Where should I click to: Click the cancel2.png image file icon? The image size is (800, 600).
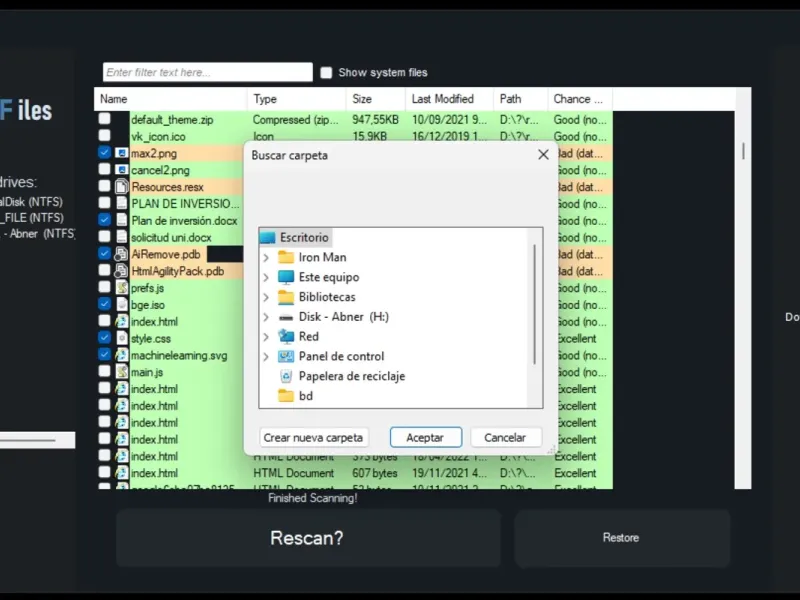click(x=121, y=170)
